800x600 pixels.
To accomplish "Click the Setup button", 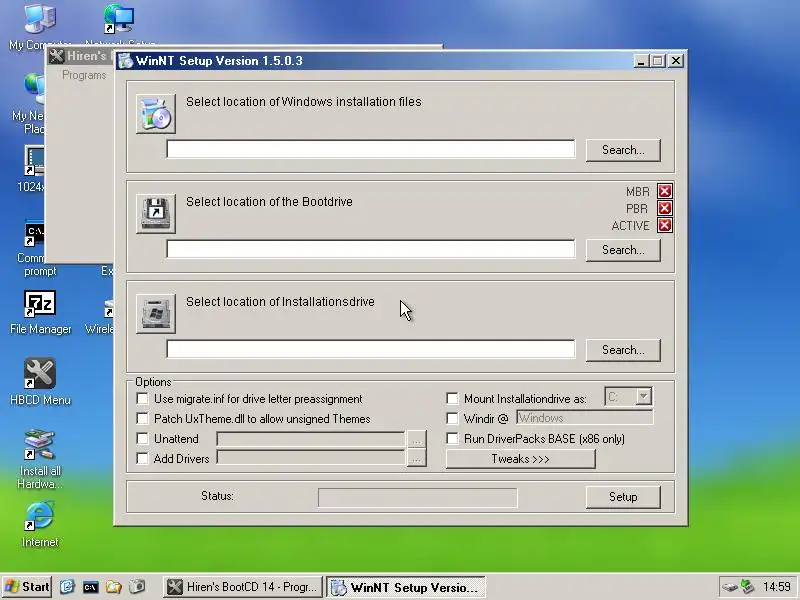I will tap(623, 497).
